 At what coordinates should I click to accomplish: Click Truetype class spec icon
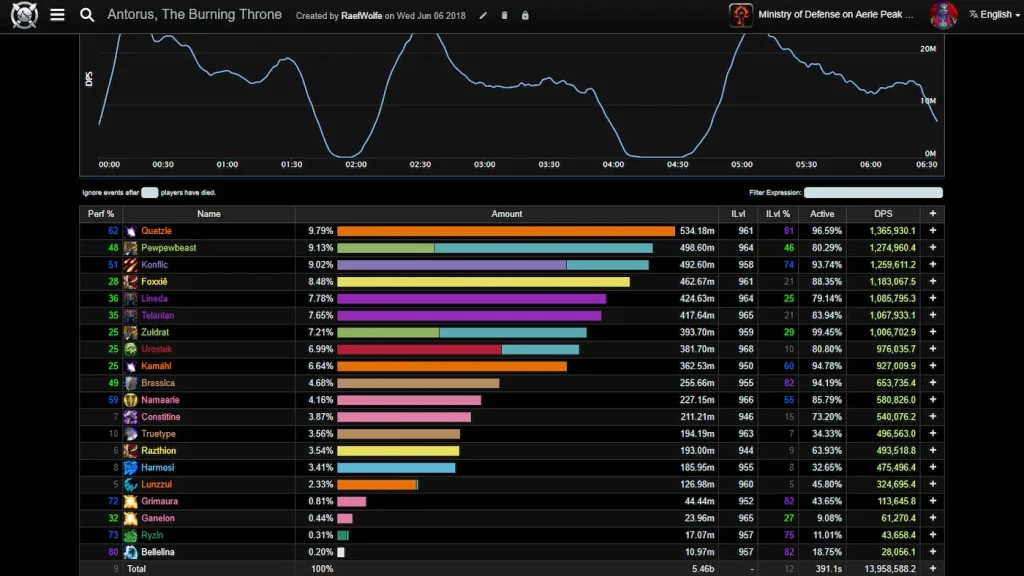click(131, 434)
